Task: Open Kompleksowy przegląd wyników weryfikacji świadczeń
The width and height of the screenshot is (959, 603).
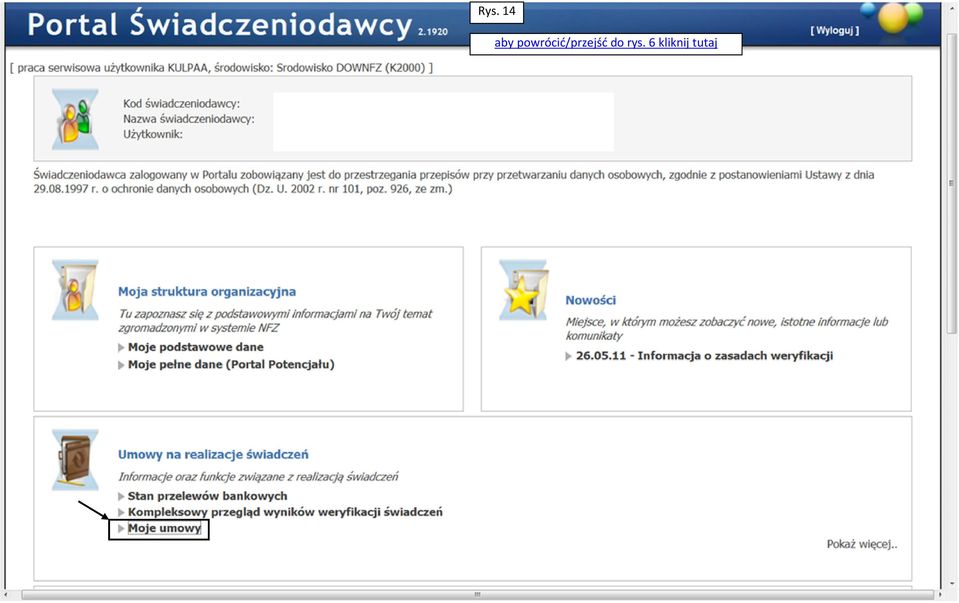Action: coord(285,512)
